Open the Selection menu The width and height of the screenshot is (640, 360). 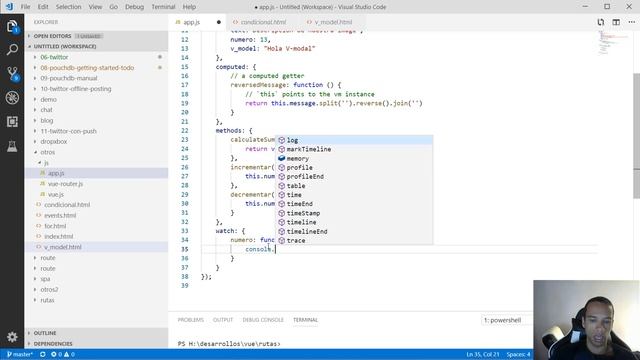pos(68,7)
